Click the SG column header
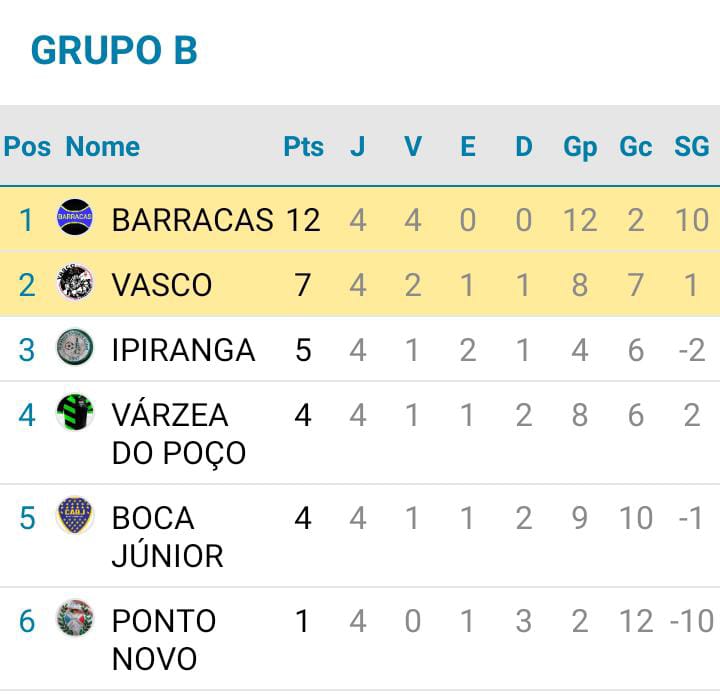Screen dimensions: 720x696 coord(692,146)
